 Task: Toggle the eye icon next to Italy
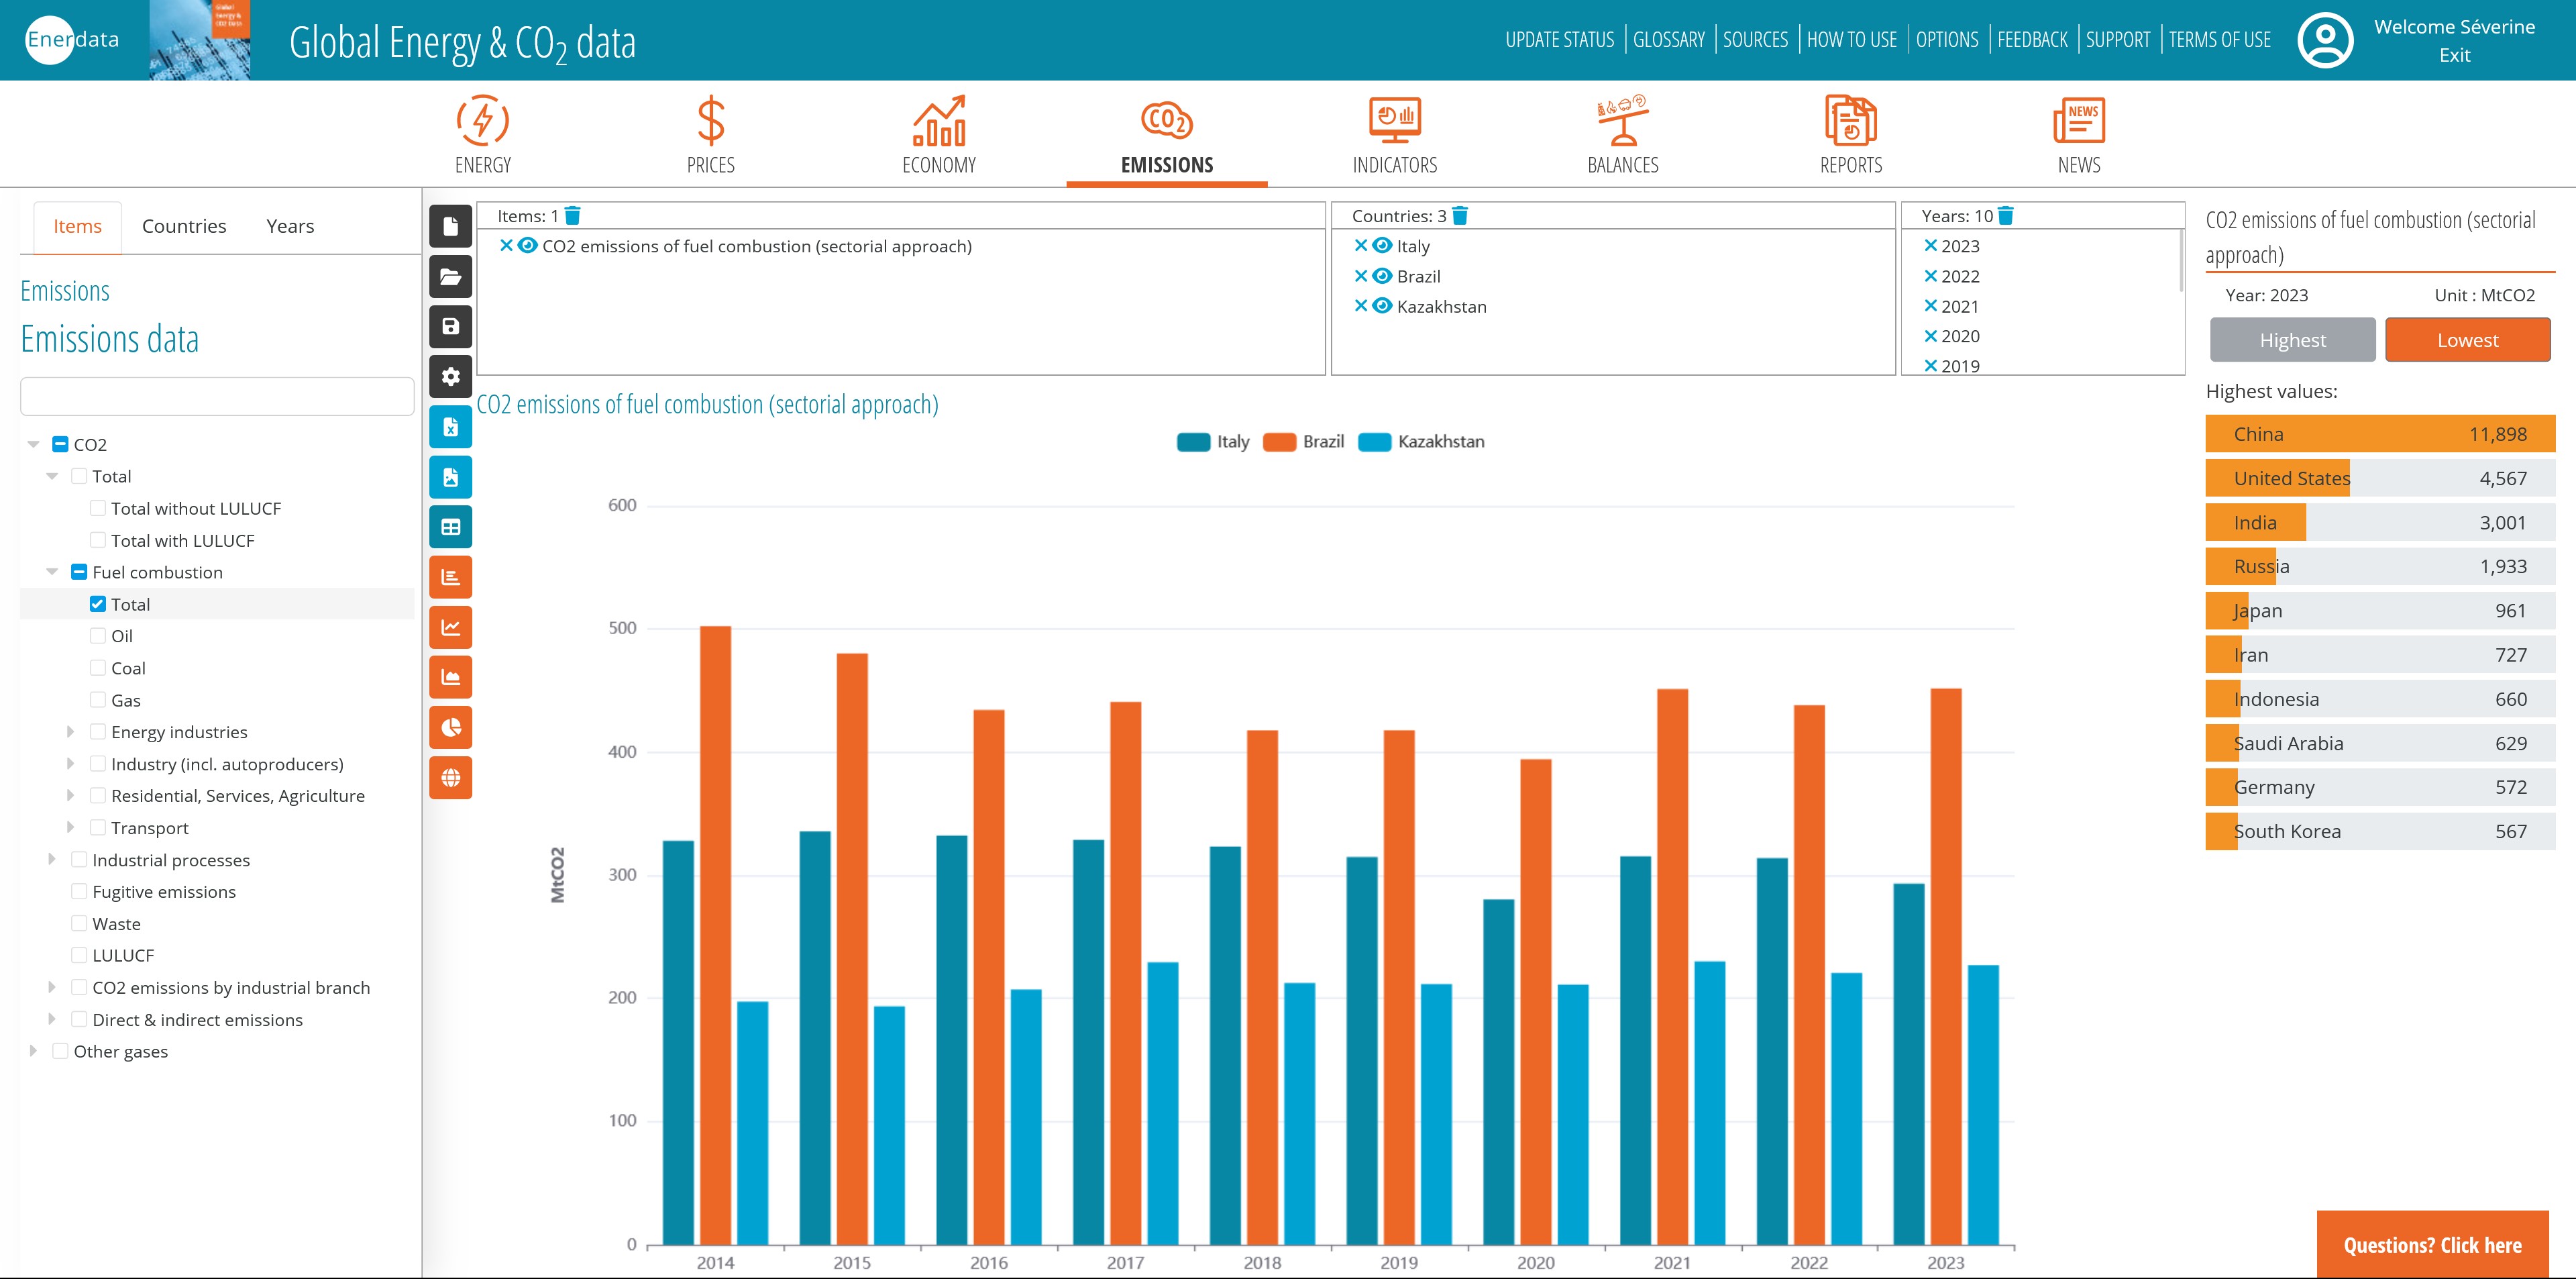(1383, 246)
